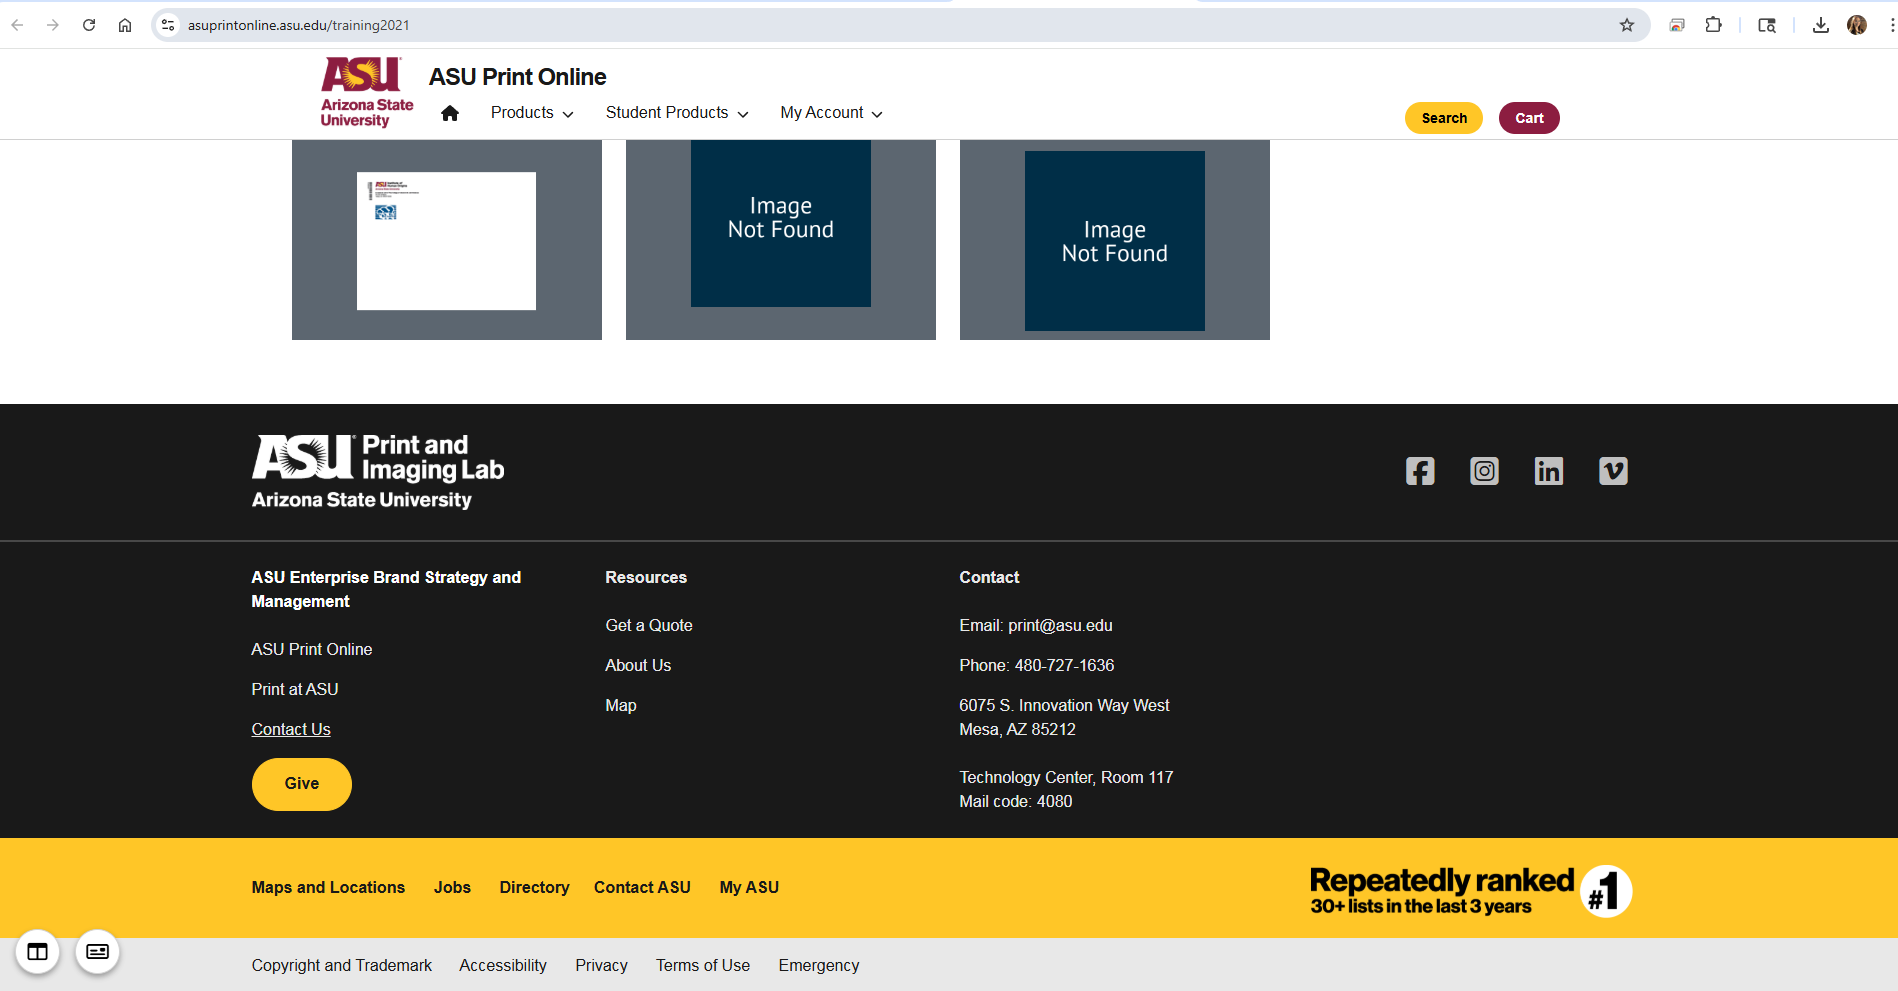Expand the My Account dropdown

pyautogui.click(x=830, y=113)
